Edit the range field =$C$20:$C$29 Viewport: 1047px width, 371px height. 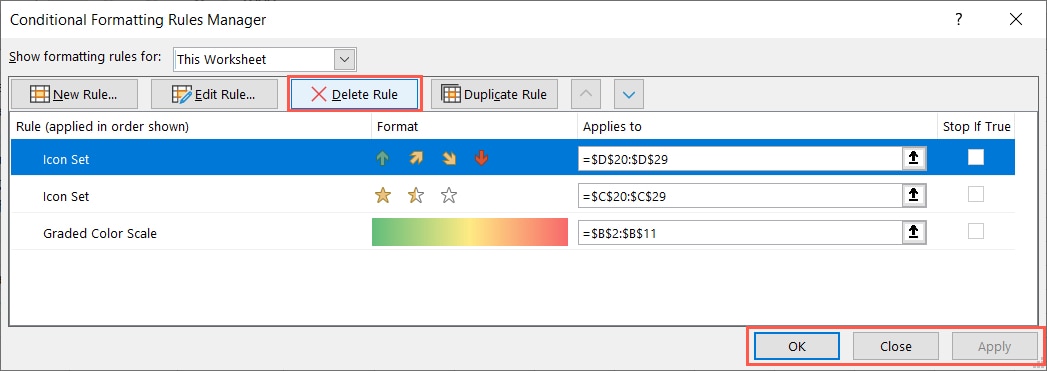point(740,196)
